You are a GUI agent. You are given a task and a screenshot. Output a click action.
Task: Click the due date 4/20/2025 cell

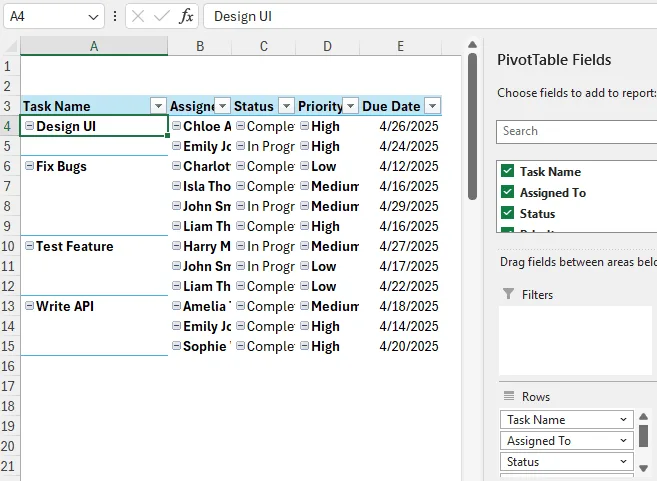click(x=401, y=346)
